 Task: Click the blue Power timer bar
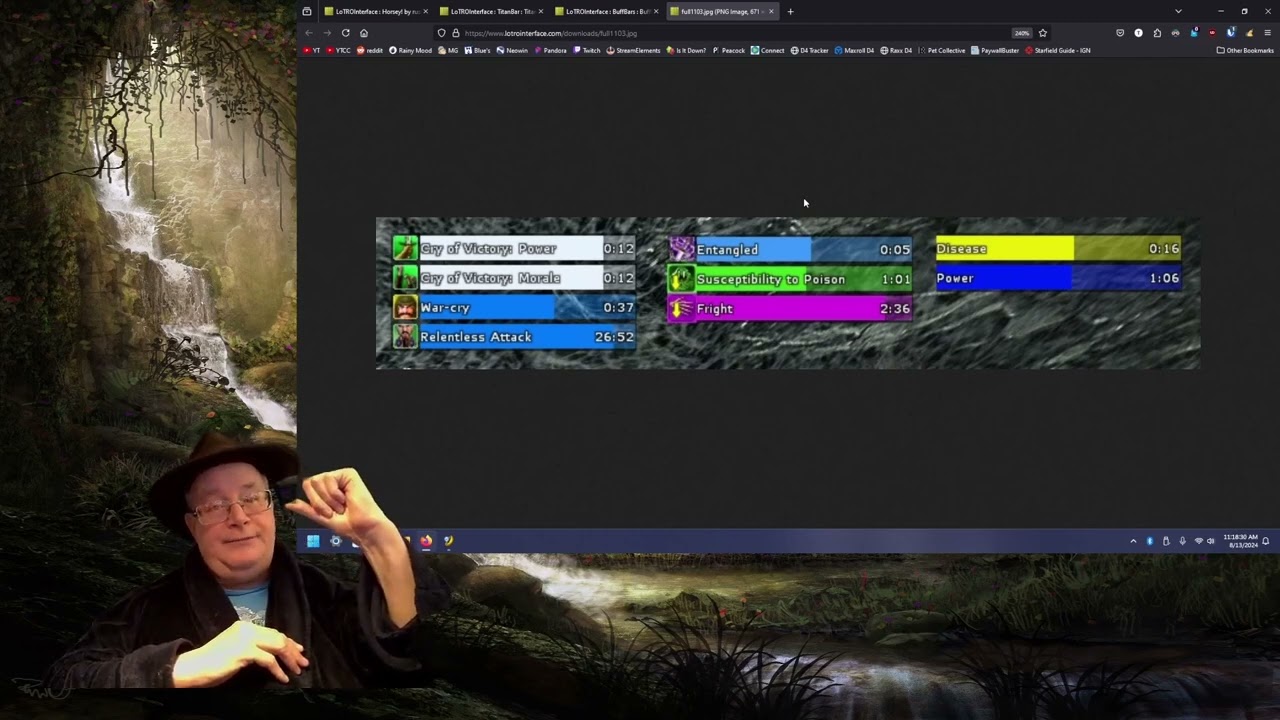tap(1058, 278)
